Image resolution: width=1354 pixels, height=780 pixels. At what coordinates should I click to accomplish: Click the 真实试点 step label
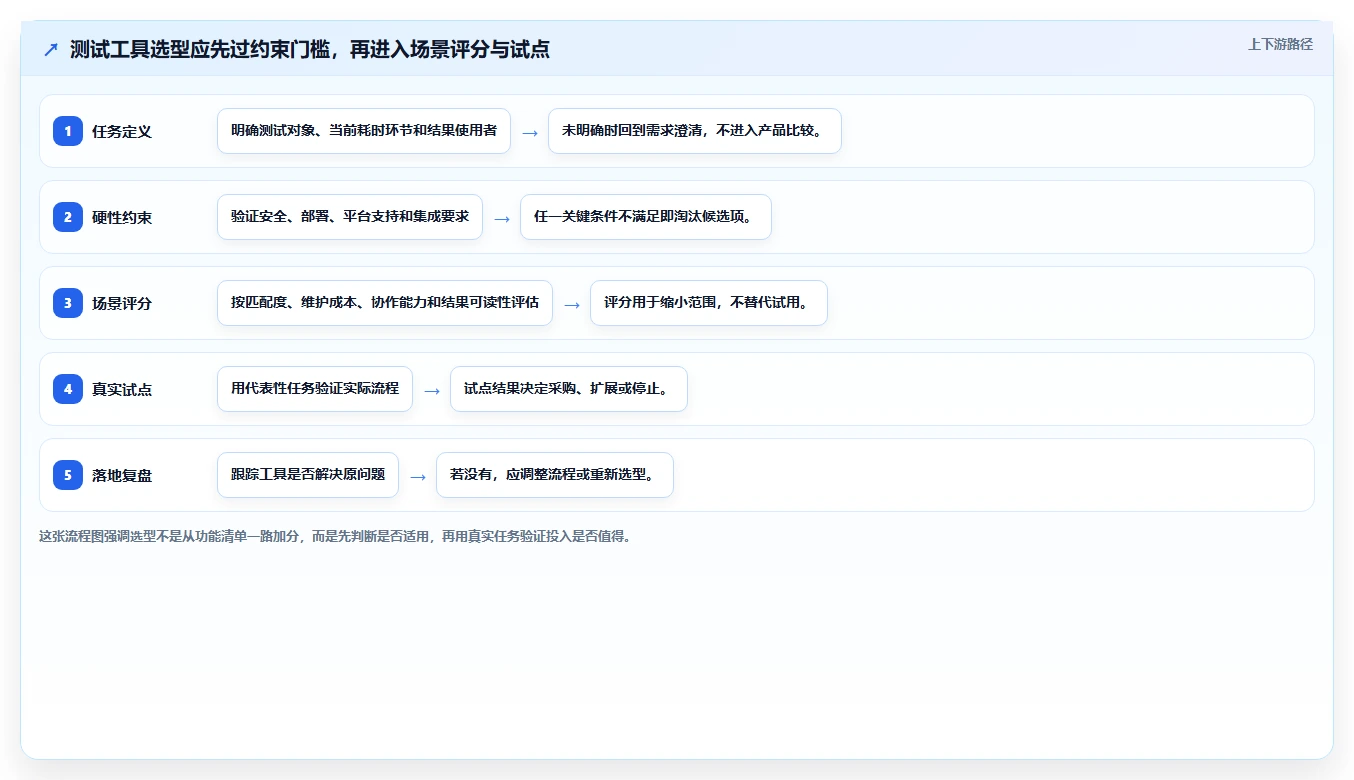tap(122, 389)
